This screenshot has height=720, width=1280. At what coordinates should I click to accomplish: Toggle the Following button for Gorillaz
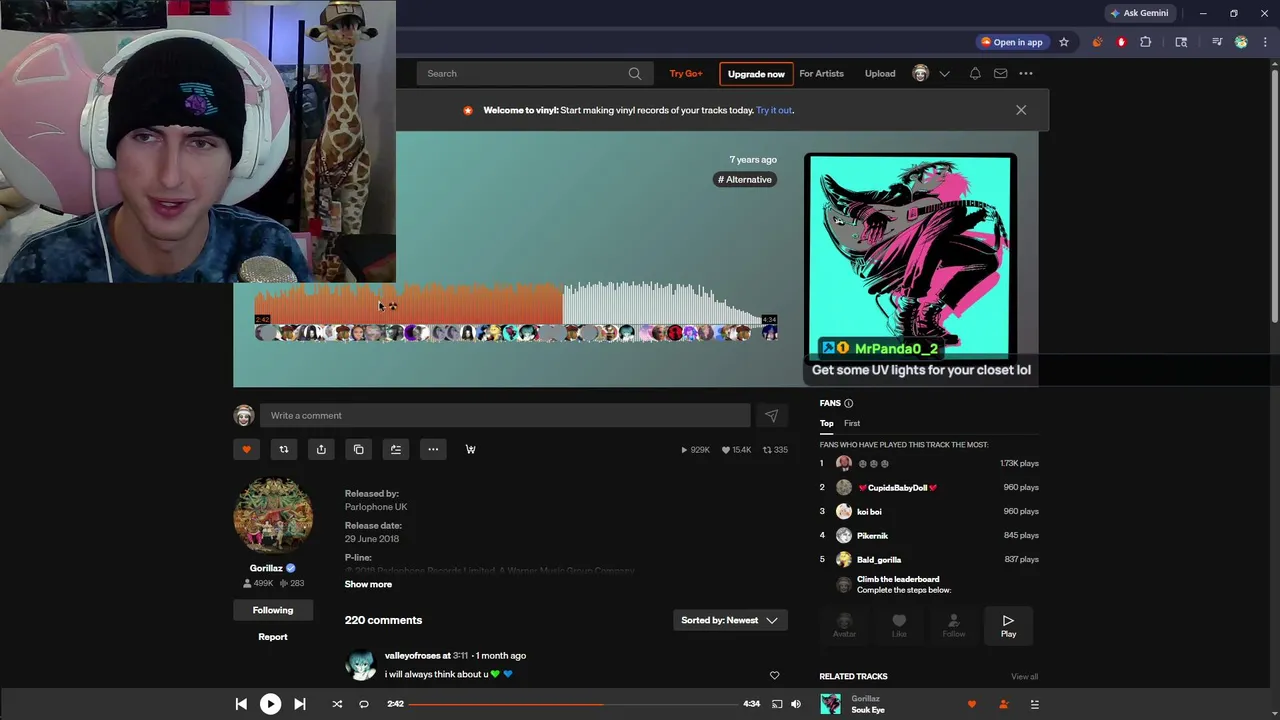273,610
